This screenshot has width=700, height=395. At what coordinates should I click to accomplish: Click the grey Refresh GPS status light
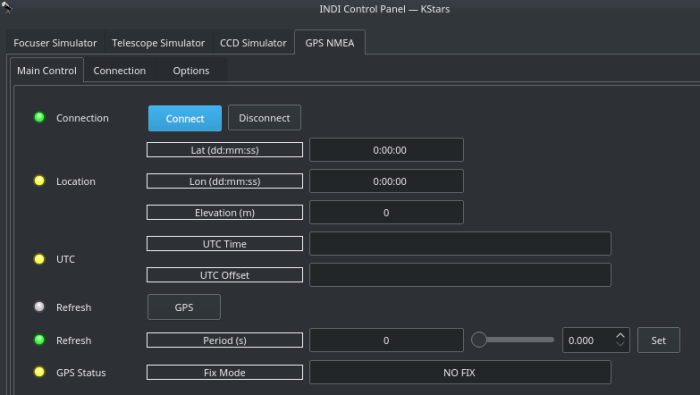pyautogui.click(x=39, y=307)
